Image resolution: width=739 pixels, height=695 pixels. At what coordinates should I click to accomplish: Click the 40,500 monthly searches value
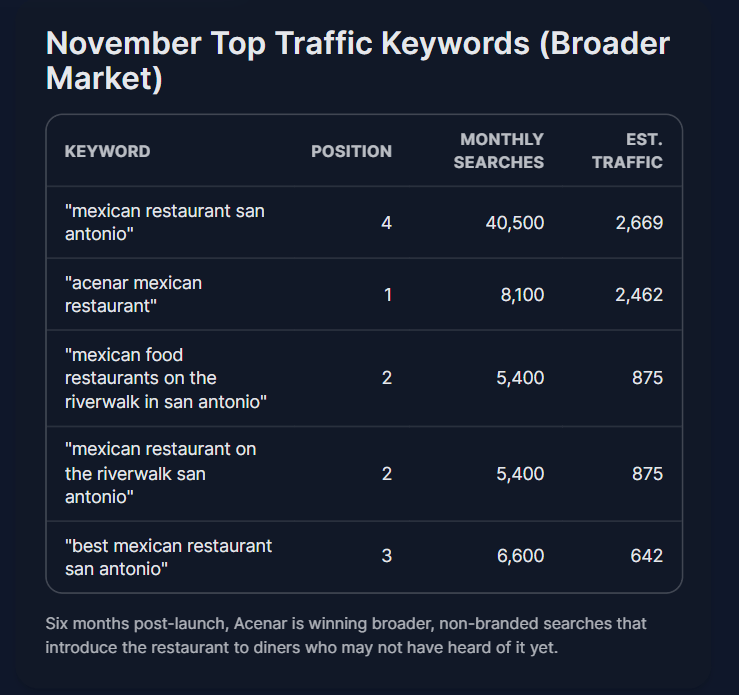pos(514,222)
